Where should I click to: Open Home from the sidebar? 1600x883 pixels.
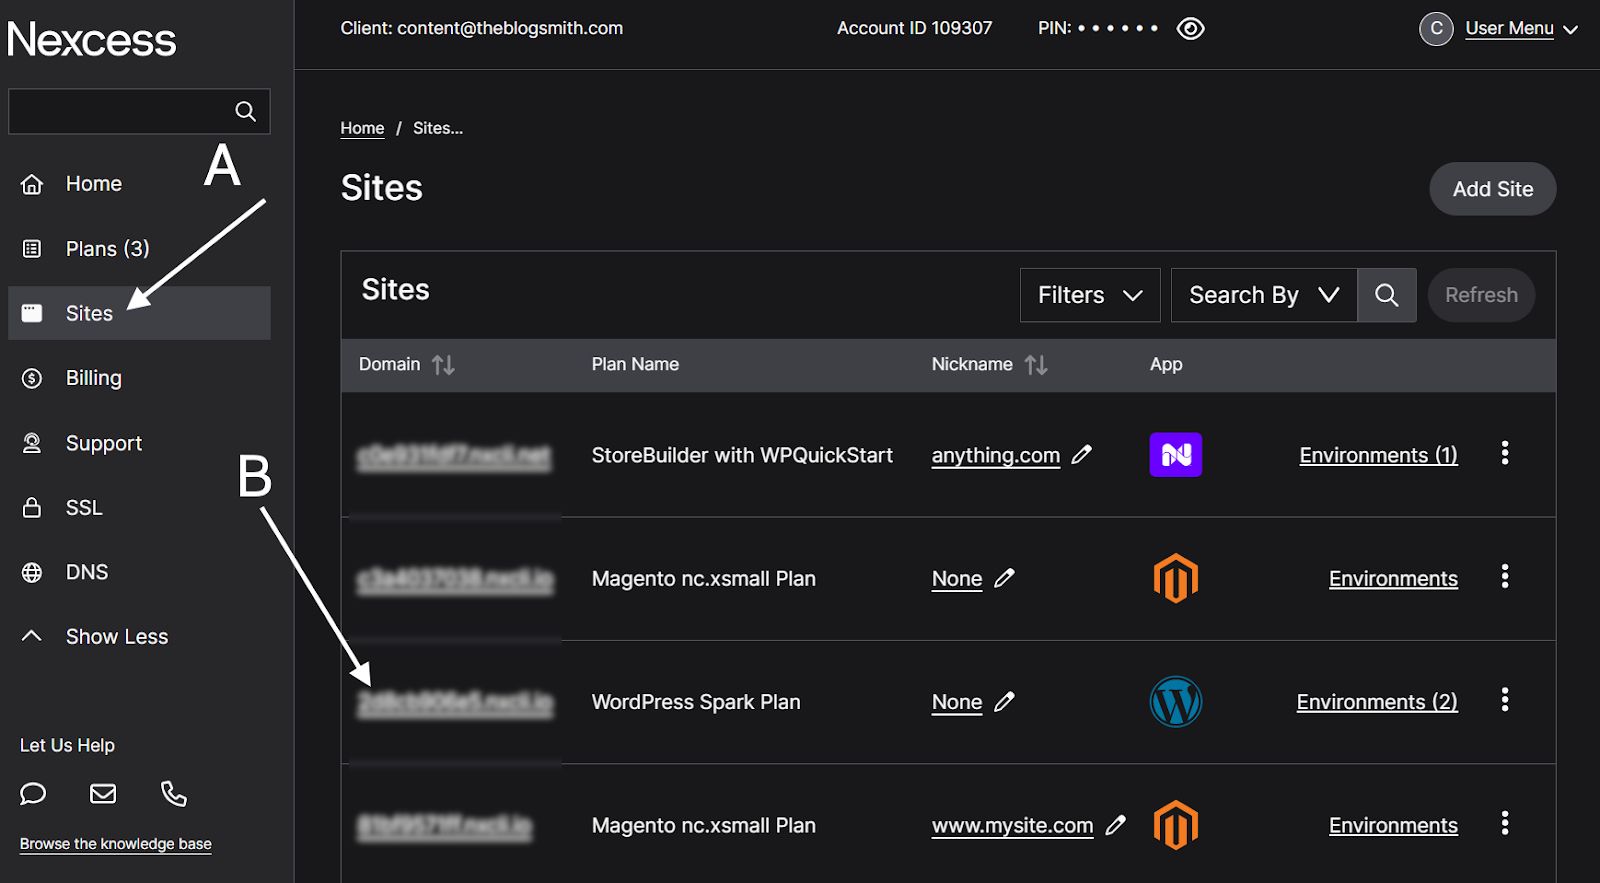[x=93, y=184]
